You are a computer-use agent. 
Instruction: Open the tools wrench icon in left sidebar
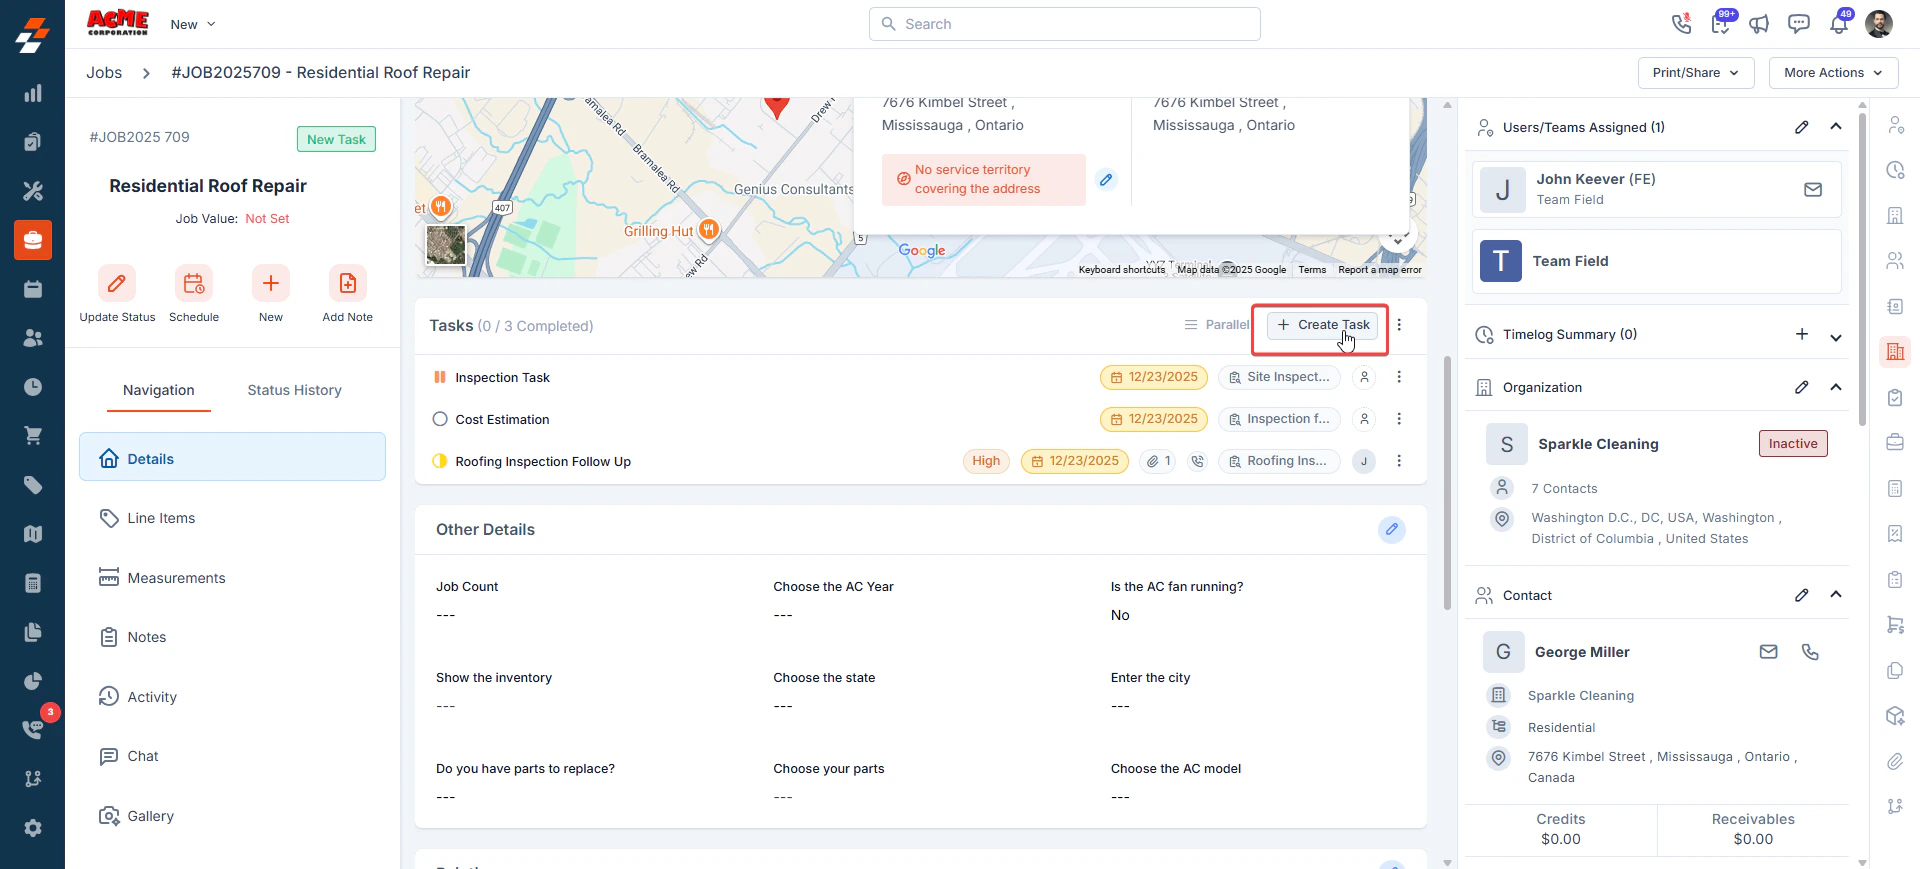pyautogui.click(x=33, y=191)
